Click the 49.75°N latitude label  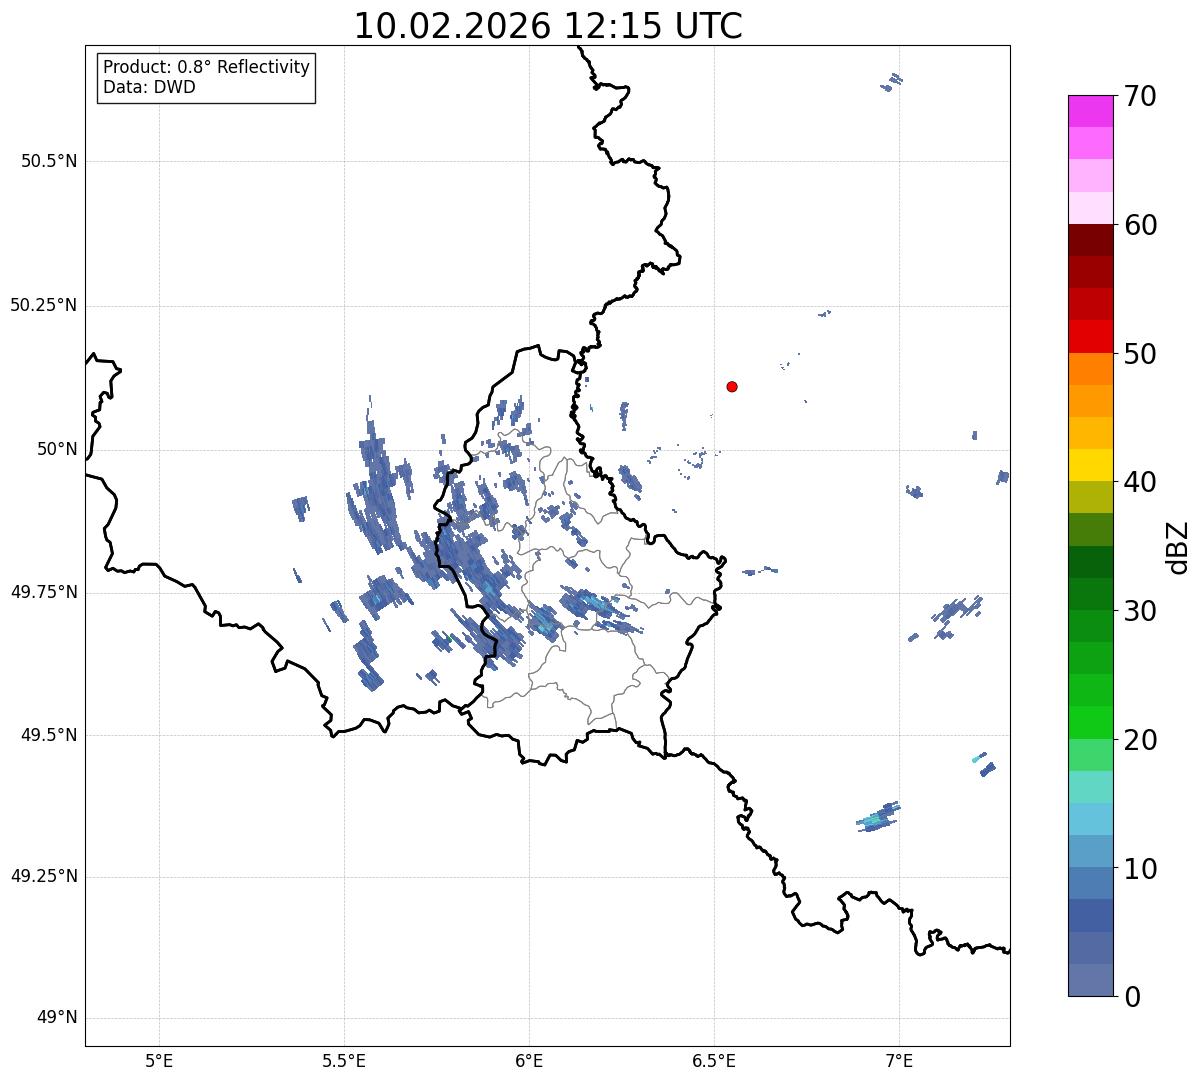[x=43, y=592]
